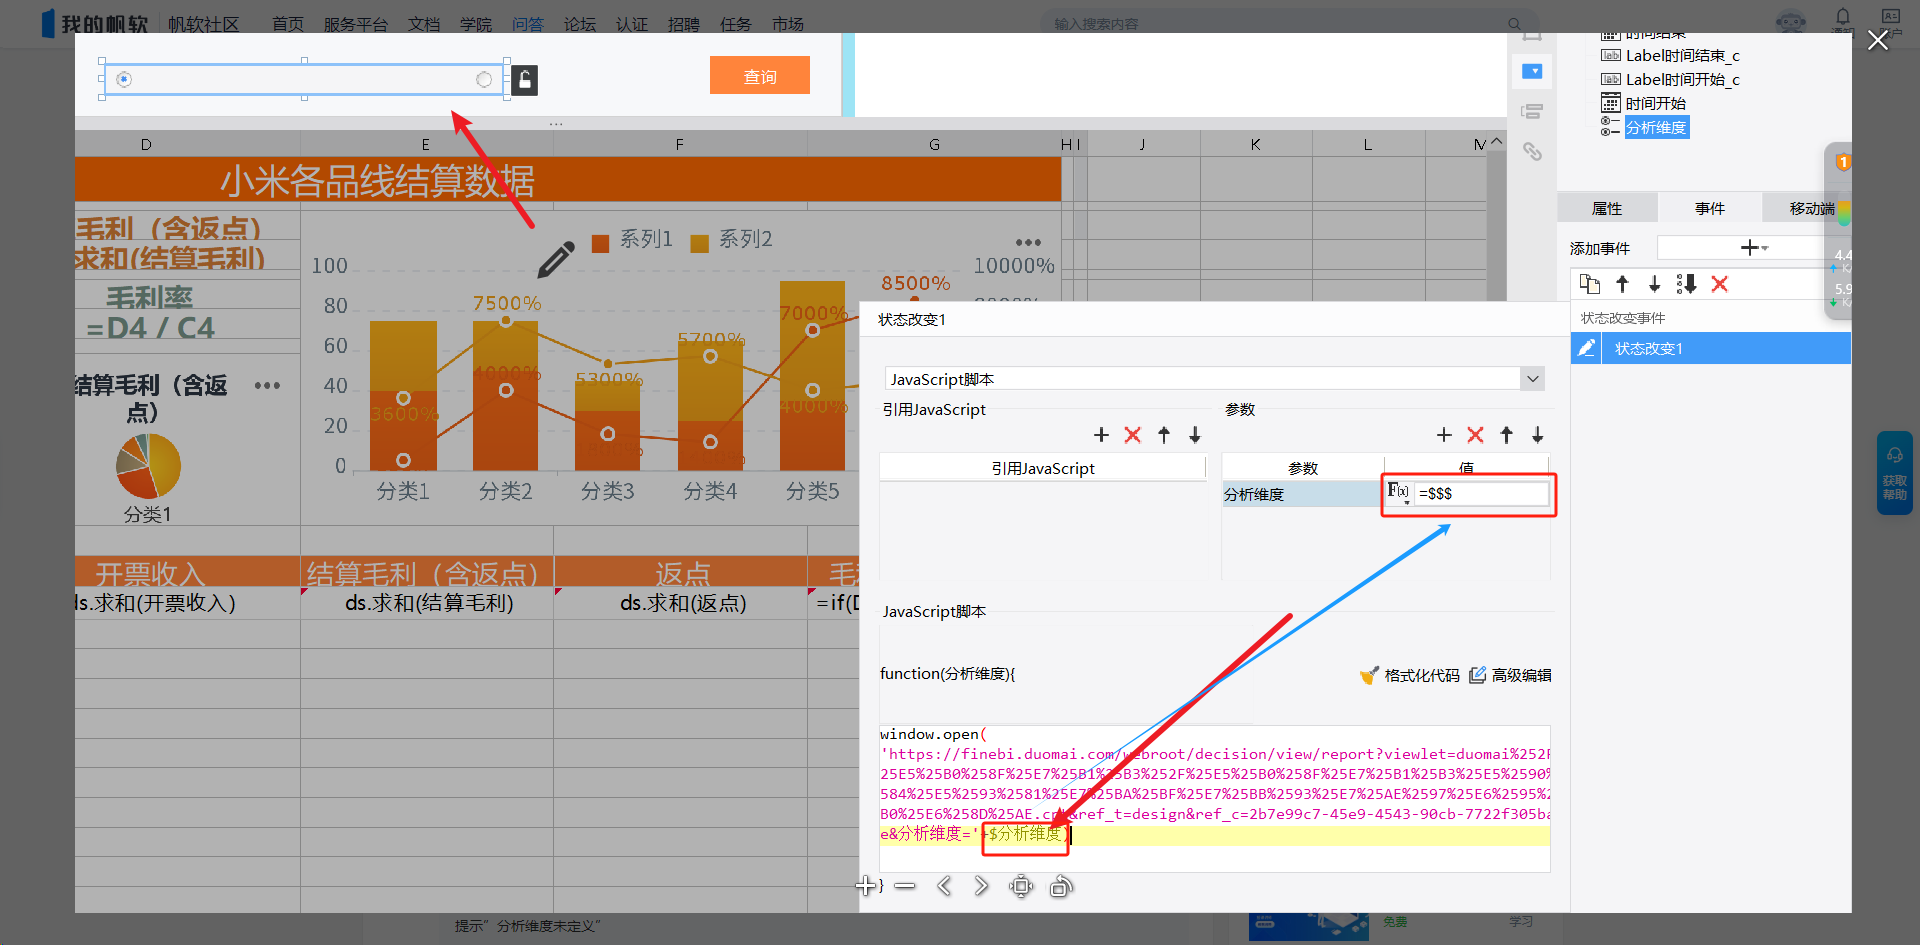Click the lock icon beside the radio widget
Viewport: 1920px width, 945px height.
point(525,80)
